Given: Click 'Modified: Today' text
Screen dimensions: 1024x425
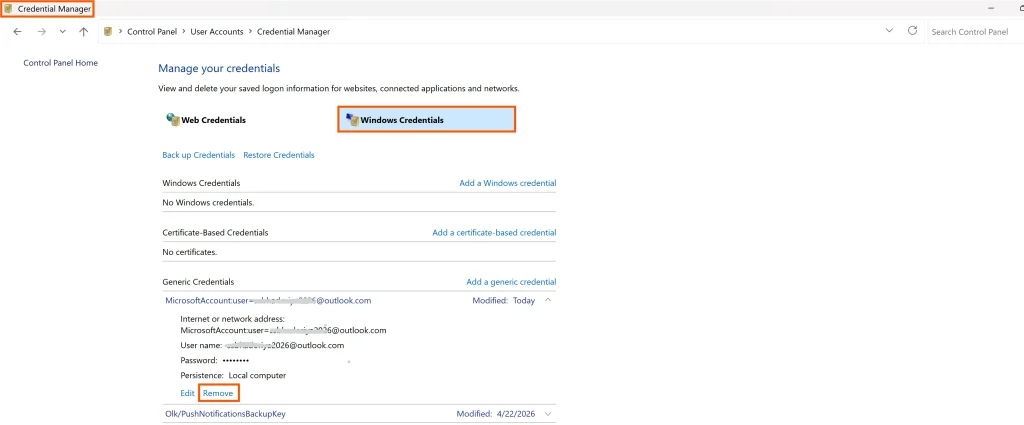Looking at the screenshot, I should 504,300.
